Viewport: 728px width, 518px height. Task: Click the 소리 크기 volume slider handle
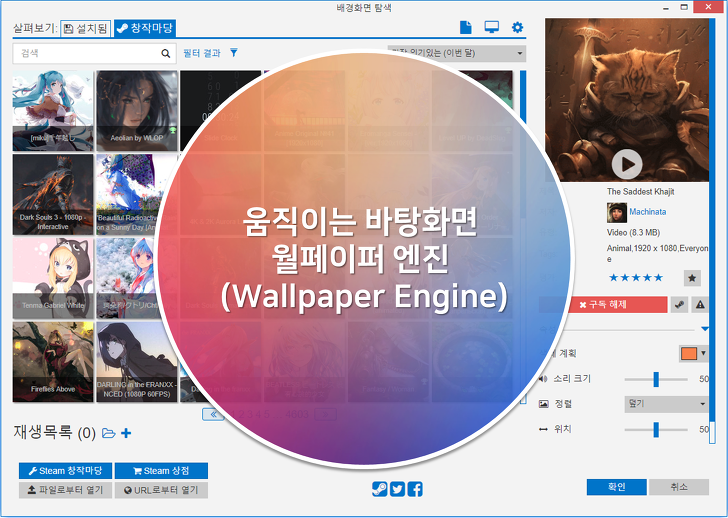tap(656, 379)
